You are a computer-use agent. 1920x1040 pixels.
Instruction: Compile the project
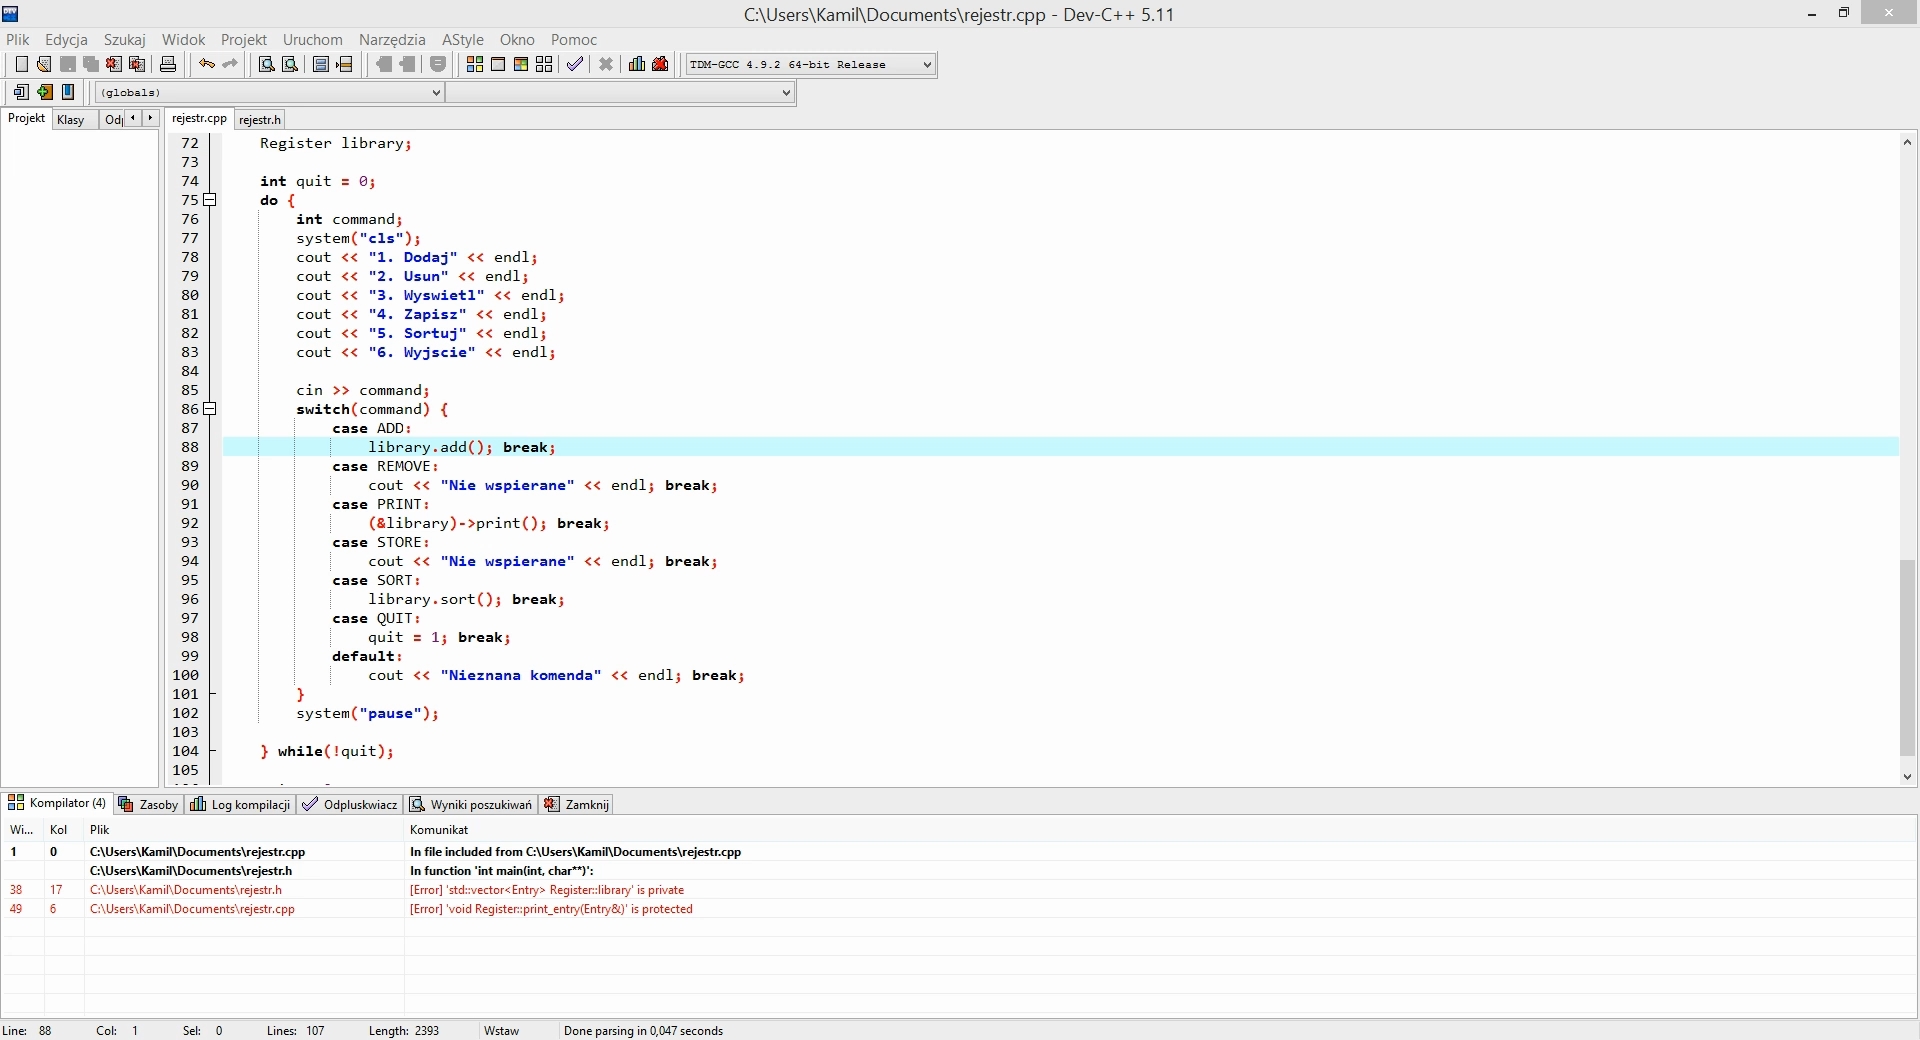(475, 64)
